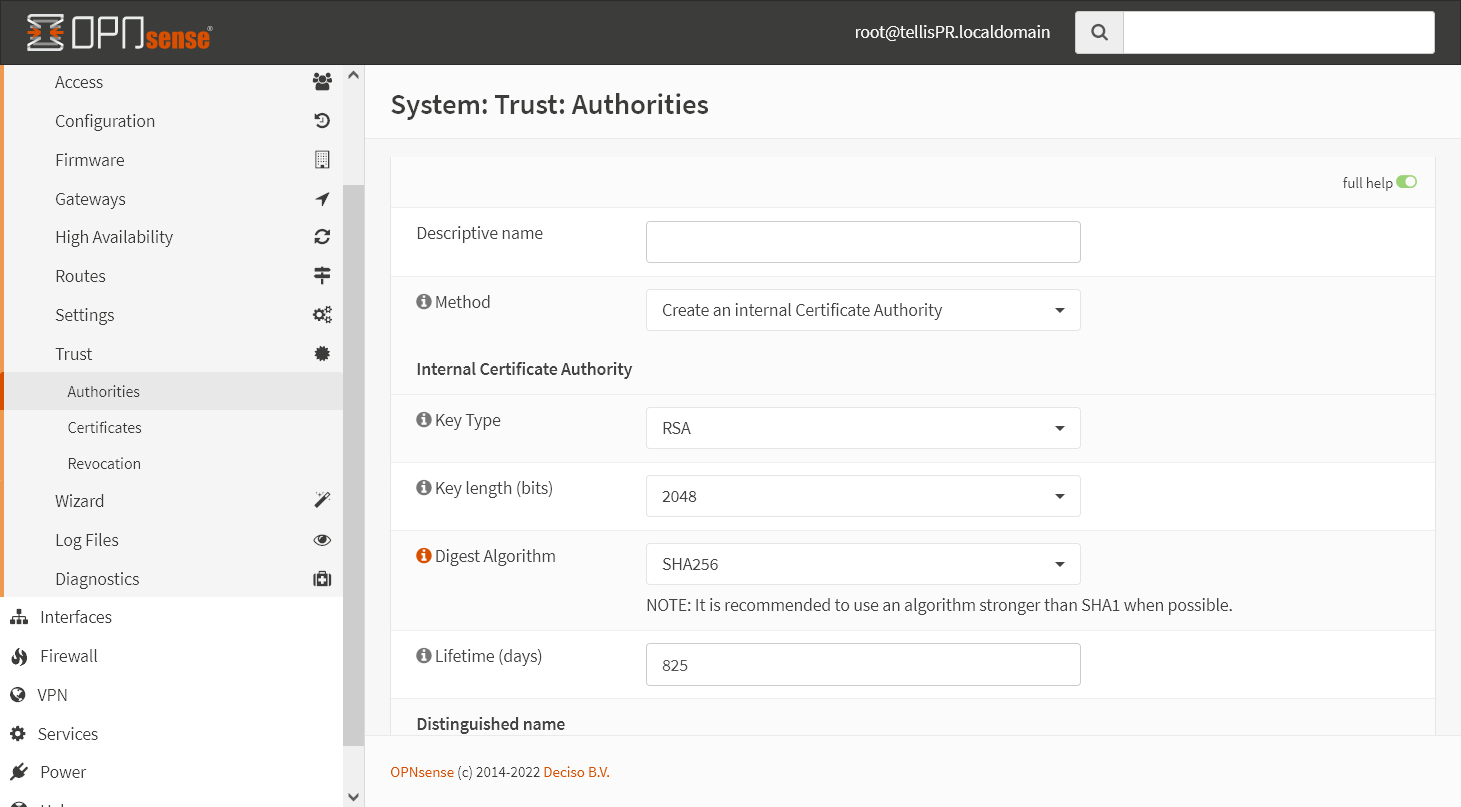This screenshot has width=1461, height=807.
Task: Click the Settings gears icon
Action: [322, 314]
